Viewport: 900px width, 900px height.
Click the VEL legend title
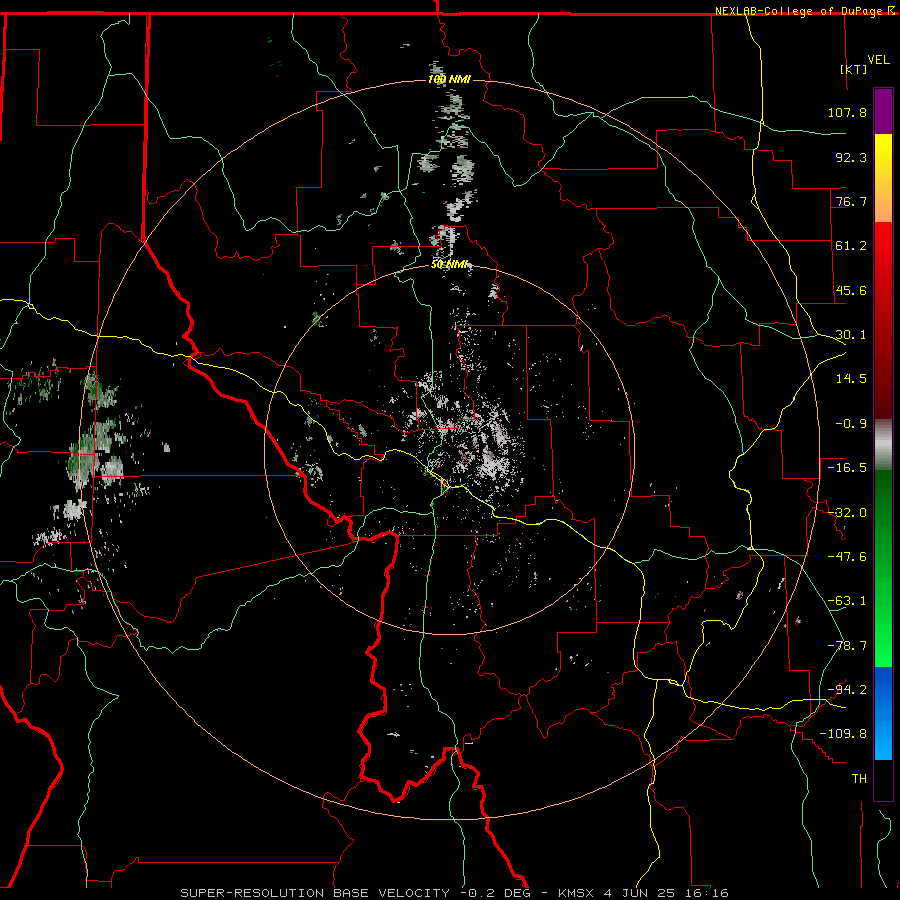click(x=878, y=59)
